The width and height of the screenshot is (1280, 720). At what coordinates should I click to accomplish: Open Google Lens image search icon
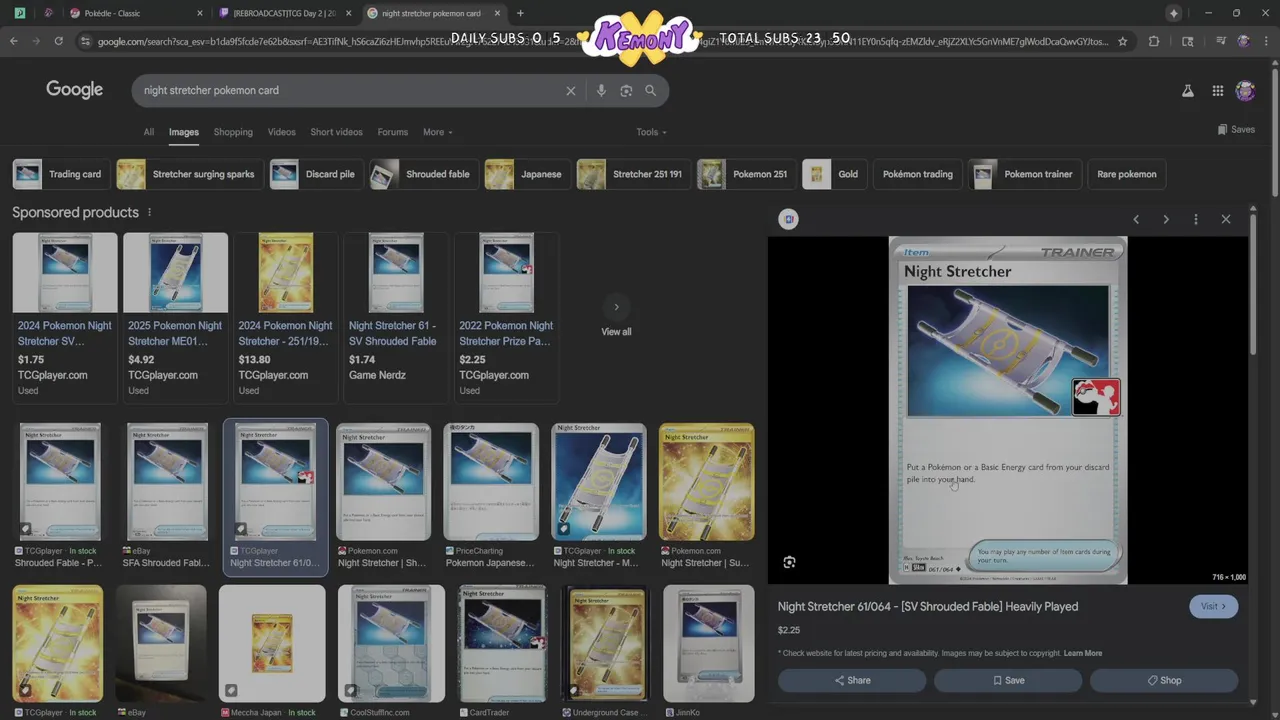point(626,90)
